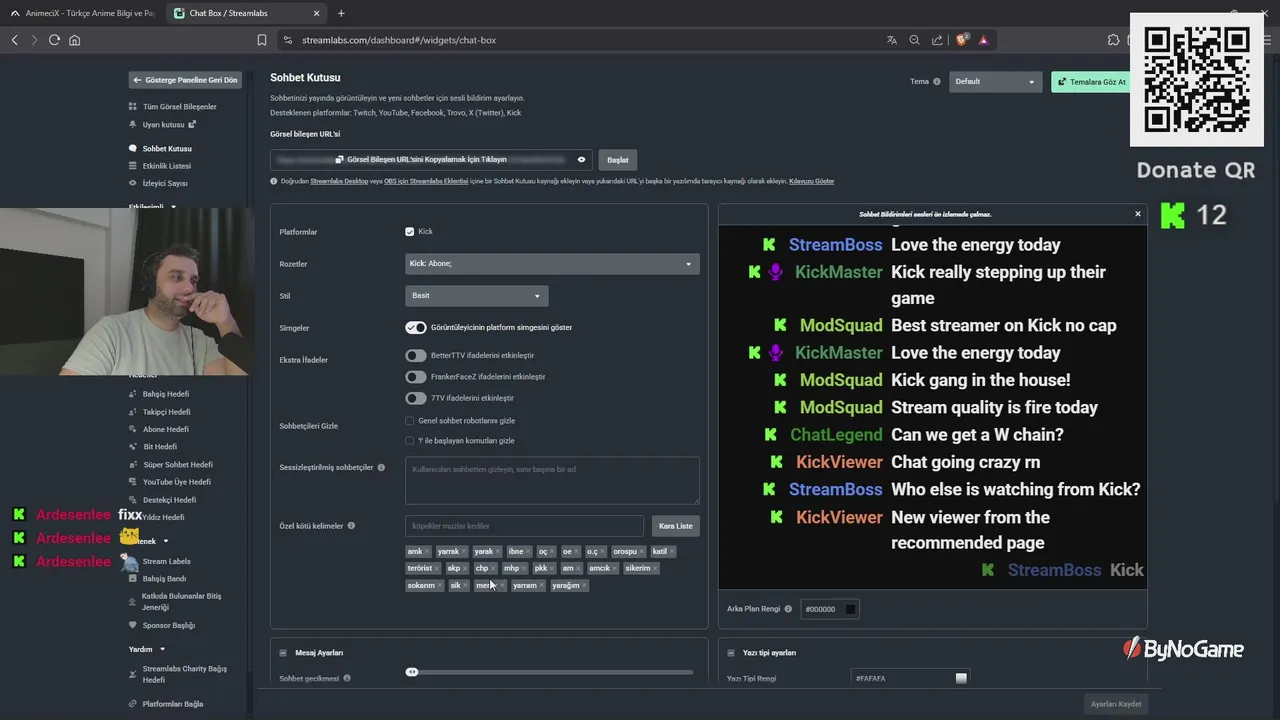Click info icon beside Arka Plan Rengi
The height and width of the screenshot is (720, 1280).
click(x=788, y=609)
